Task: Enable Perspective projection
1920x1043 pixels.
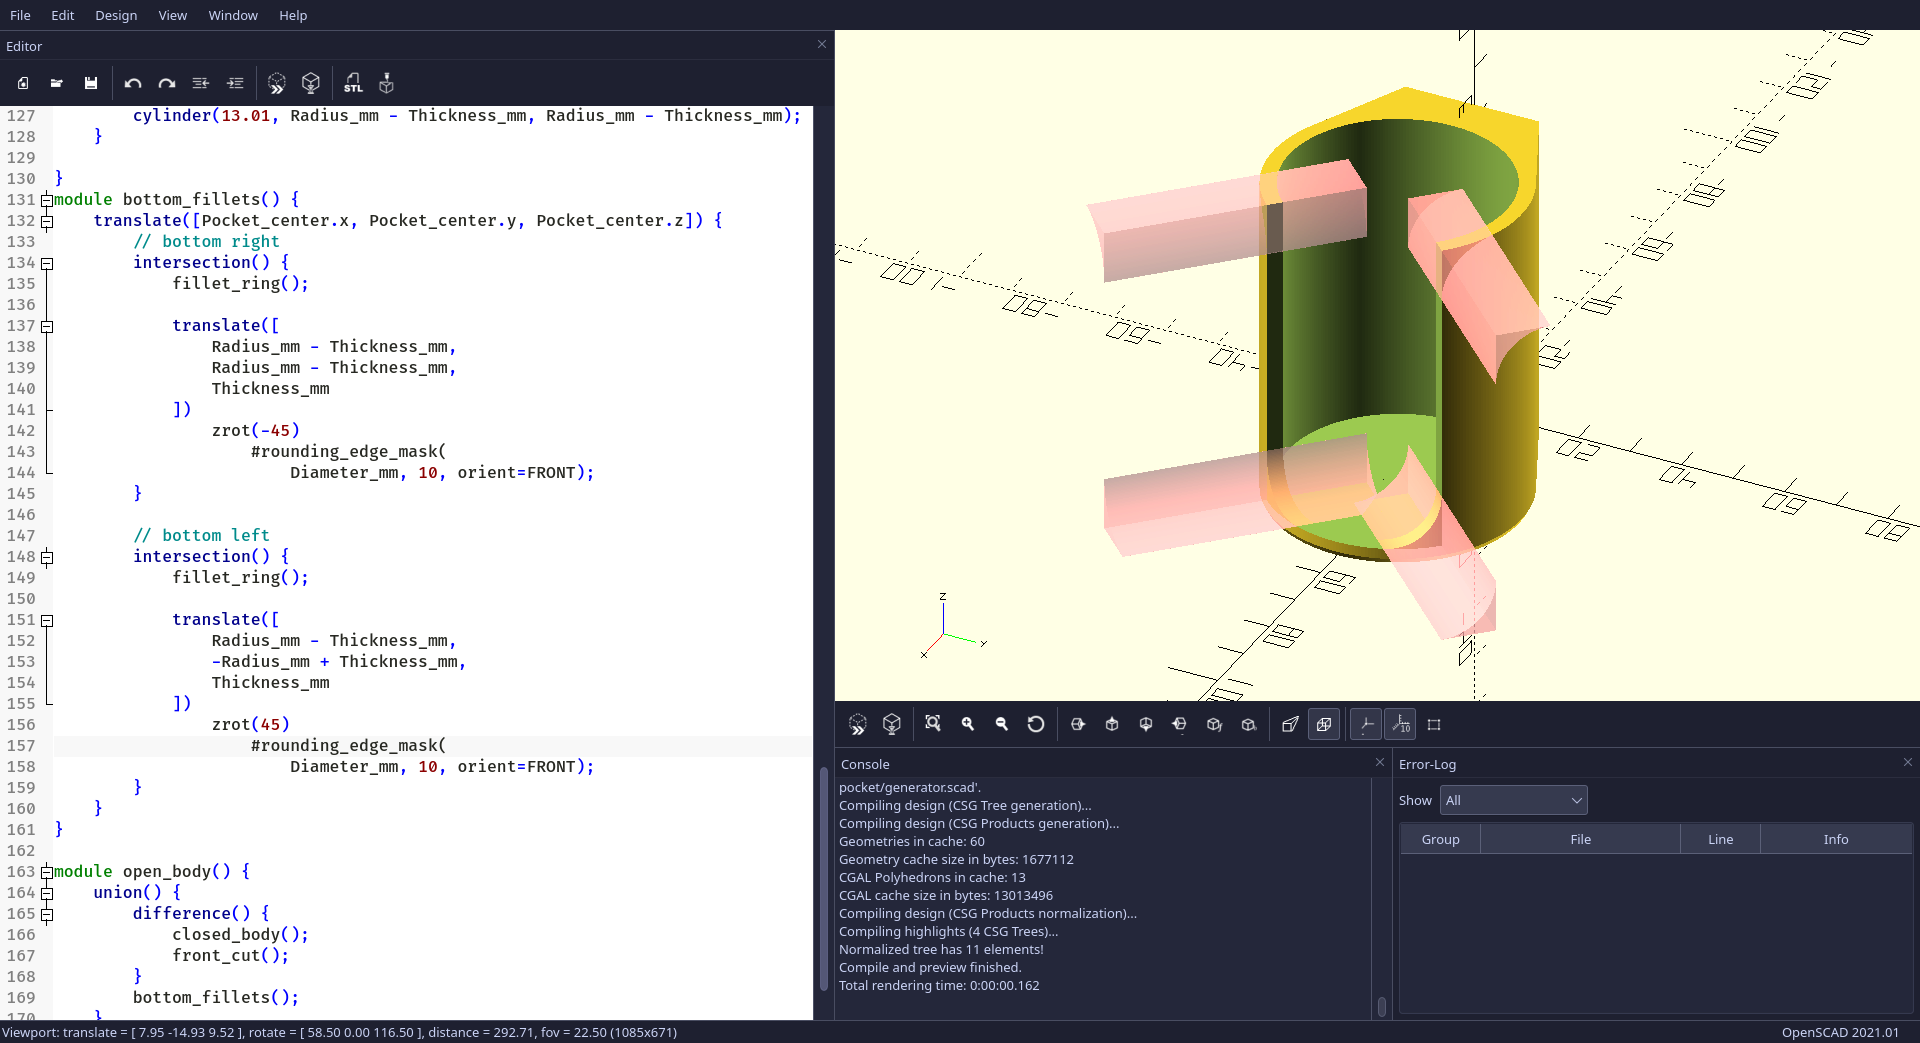Action: click(x=1290, y=724)
